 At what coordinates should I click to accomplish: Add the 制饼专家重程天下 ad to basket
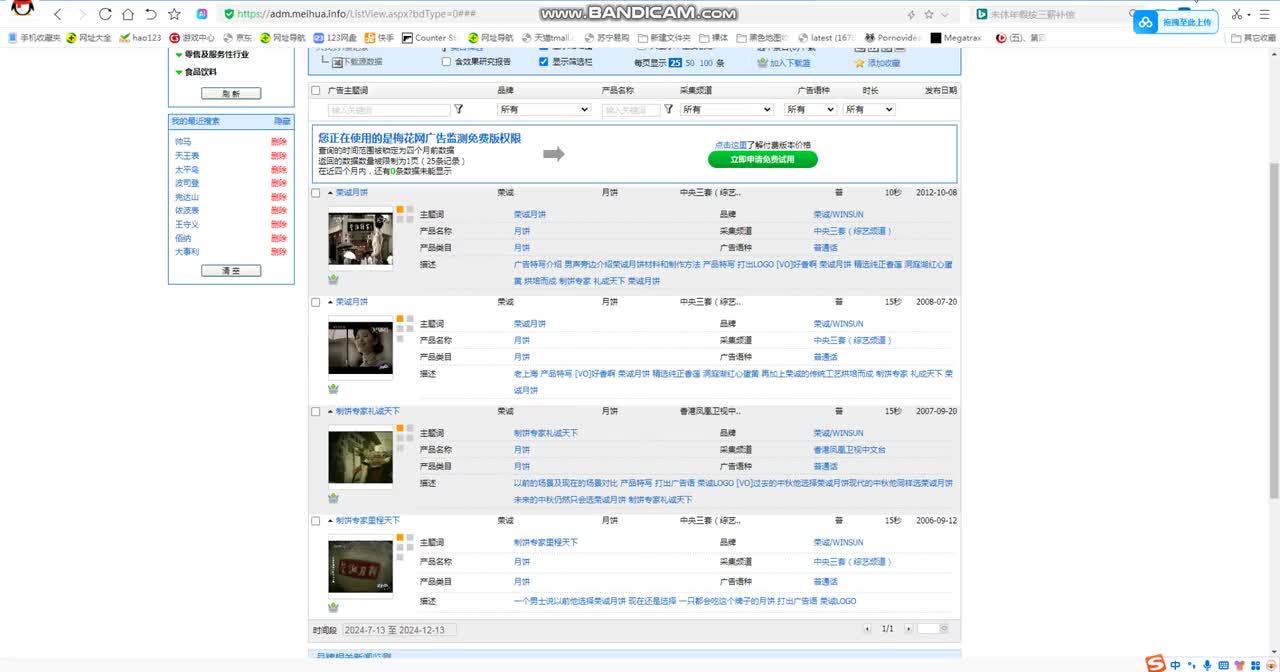(x=333, y=606)
